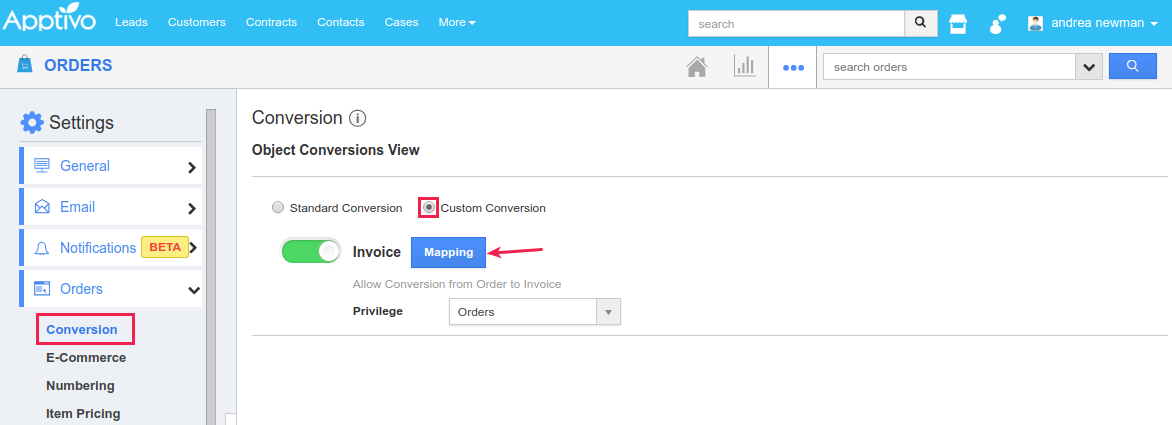Open the reports bar chart icon
Viewport: 1172px width, 425px height.
point(744,67)
